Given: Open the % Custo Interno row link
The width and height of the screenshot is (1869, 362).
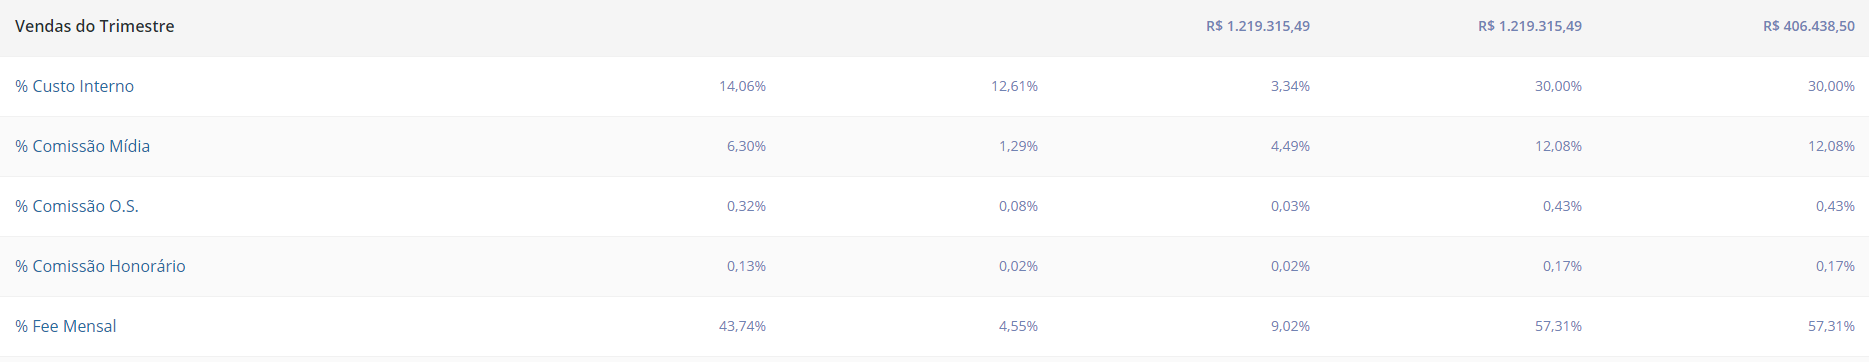Looking at the screenshot, I should (x=74, y=86).
